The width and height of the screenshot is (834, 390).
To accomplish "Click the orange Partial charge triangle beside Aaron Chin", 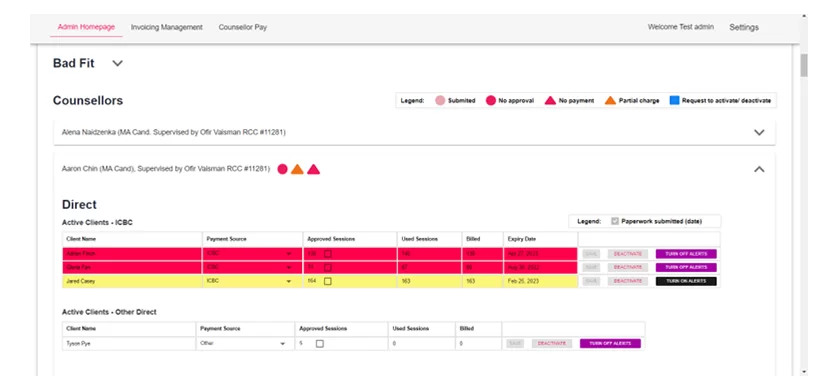I will 297,169.
